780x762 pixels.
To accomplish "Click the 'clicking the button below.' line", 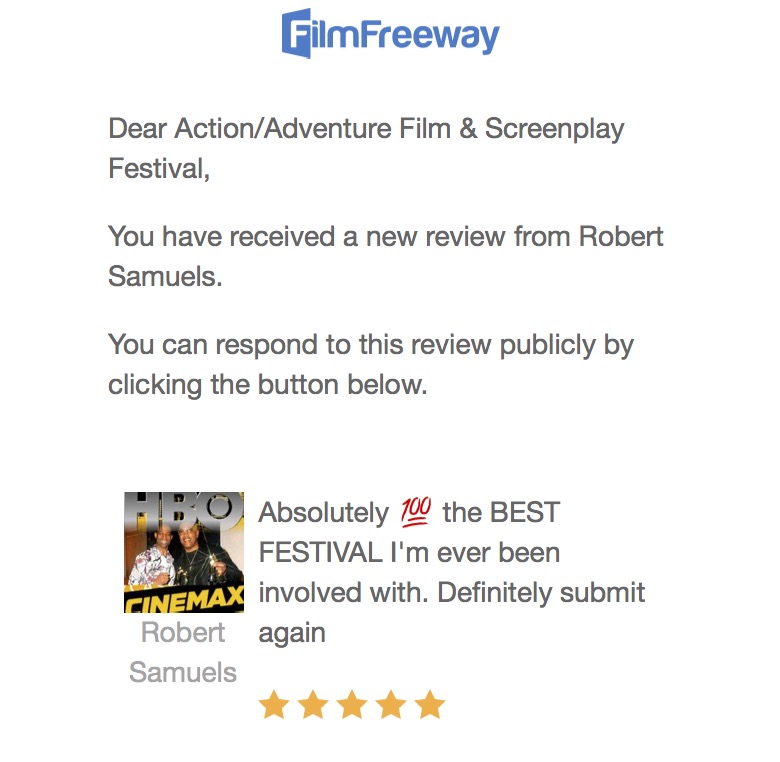I will (x=267, y=385).
